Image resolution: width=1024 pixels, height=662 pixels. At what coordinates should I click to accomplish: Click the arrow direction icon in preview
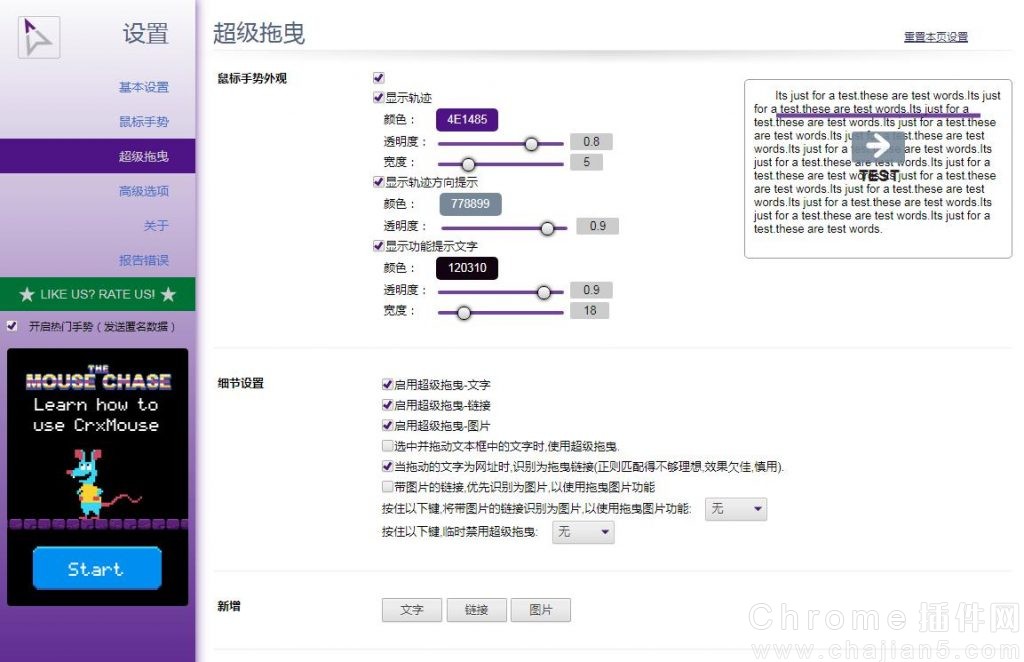tap(878, 146)
